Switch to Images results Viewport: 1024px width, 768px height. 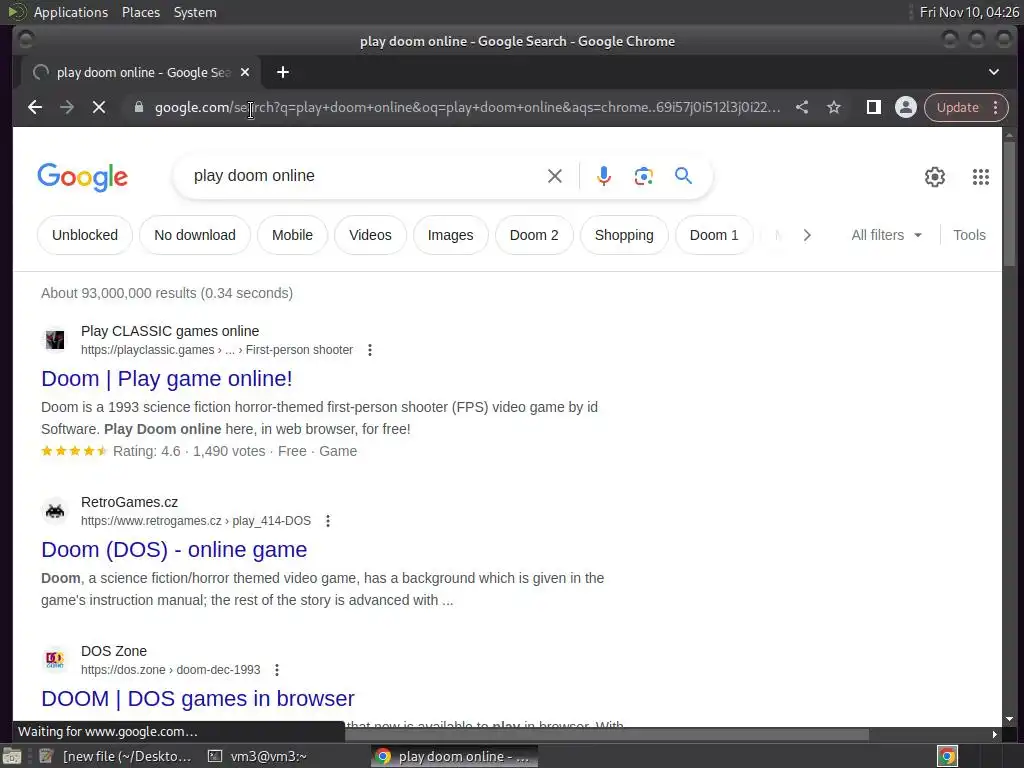(x=451, y=235)
